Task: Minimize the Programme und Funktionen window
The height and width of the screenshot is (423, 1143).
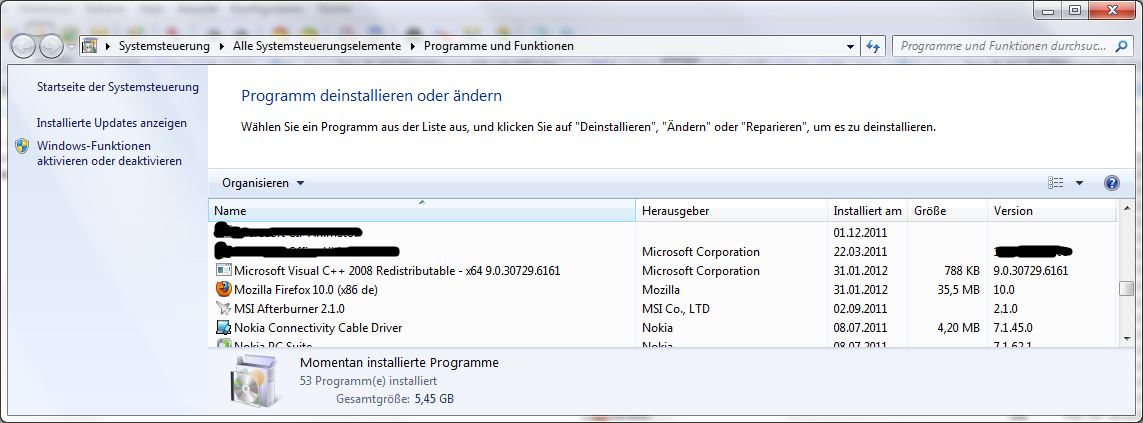Action: tap(1048, 9)
